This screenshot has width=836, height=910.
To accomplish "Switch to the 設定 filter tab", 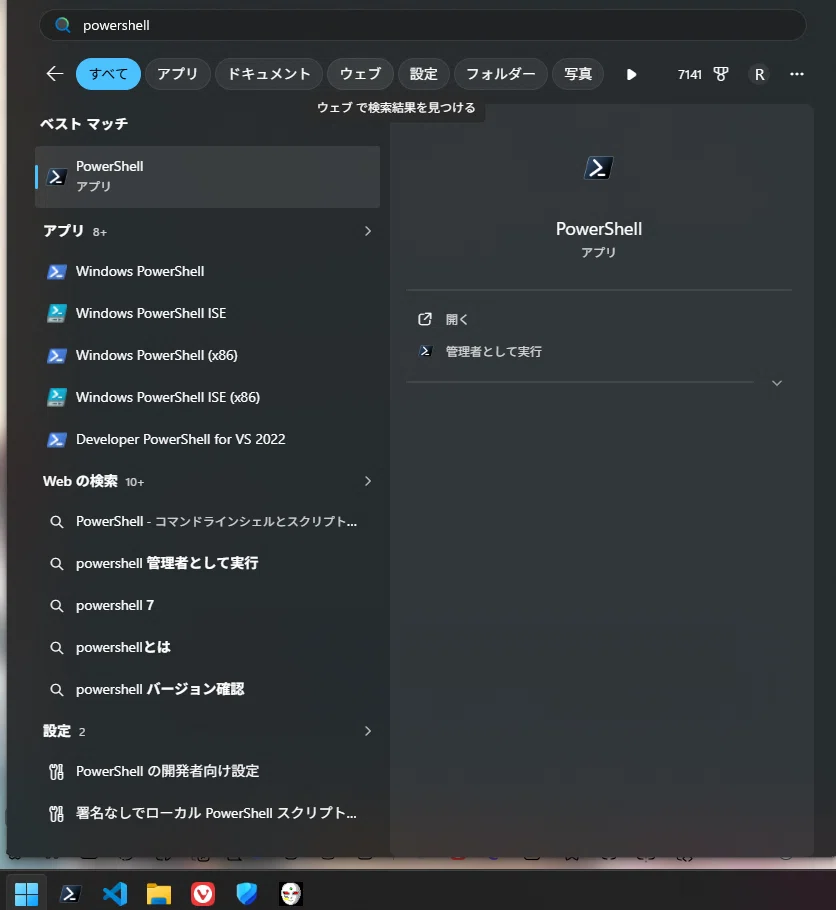I will (423, 74).
